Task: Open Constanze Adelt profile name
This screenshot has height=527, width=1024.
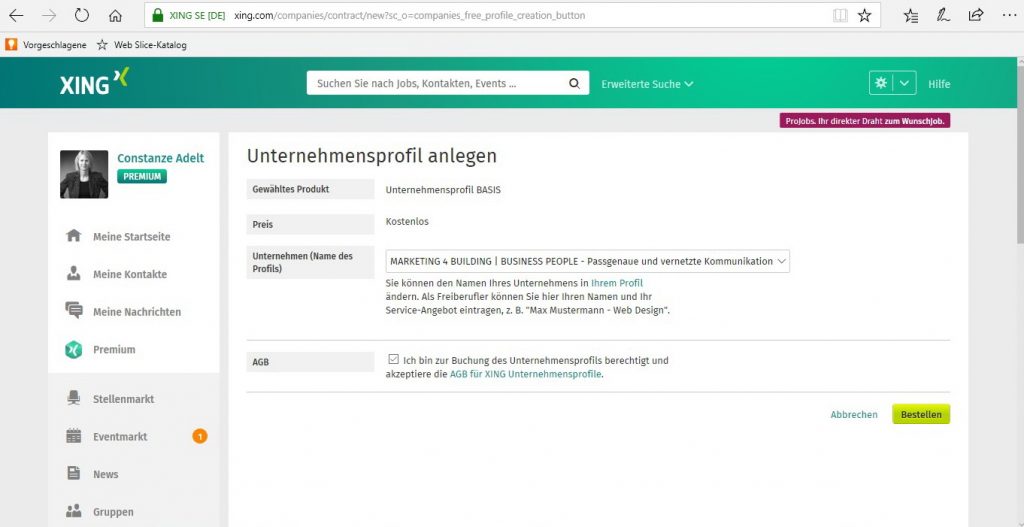Action: [x=161, y=158]
